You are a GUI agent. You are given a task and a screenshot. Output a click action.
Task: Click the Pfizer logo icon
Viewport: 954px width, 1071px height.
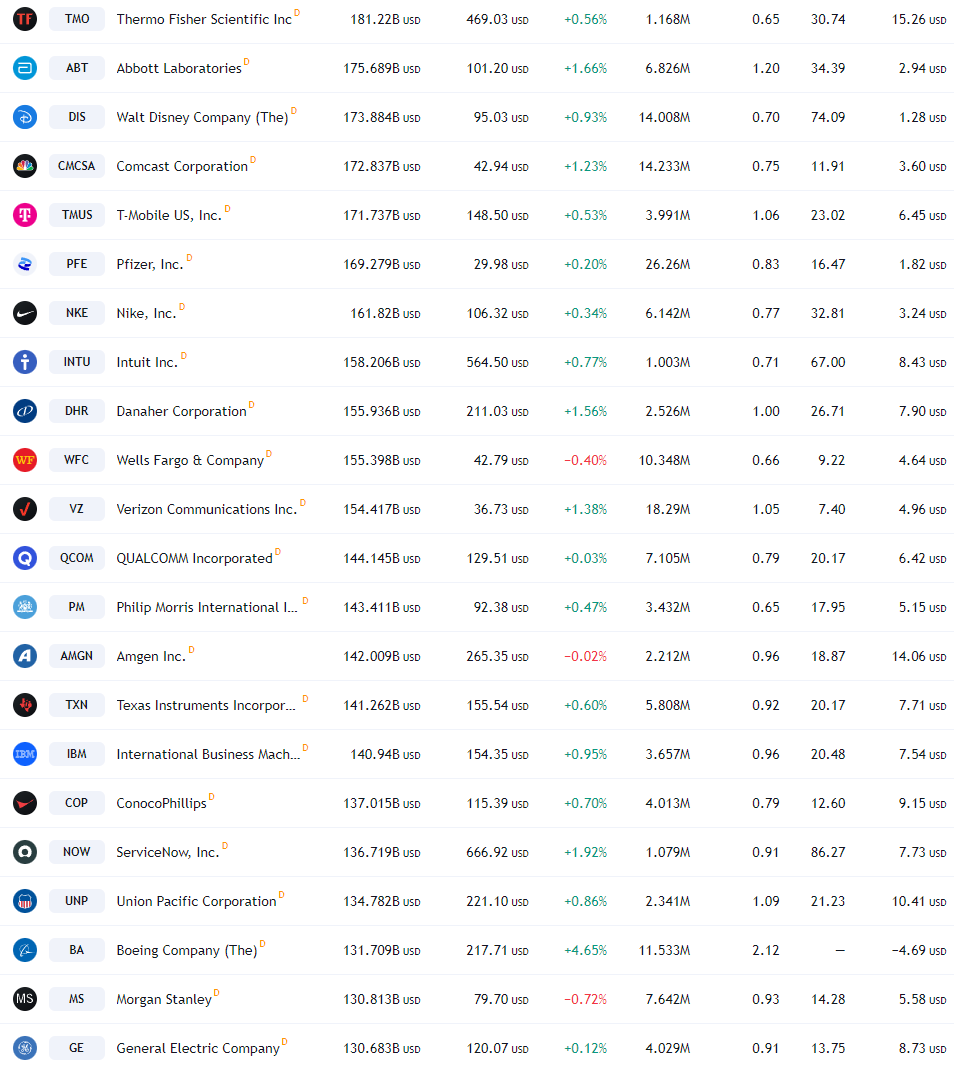25,264
